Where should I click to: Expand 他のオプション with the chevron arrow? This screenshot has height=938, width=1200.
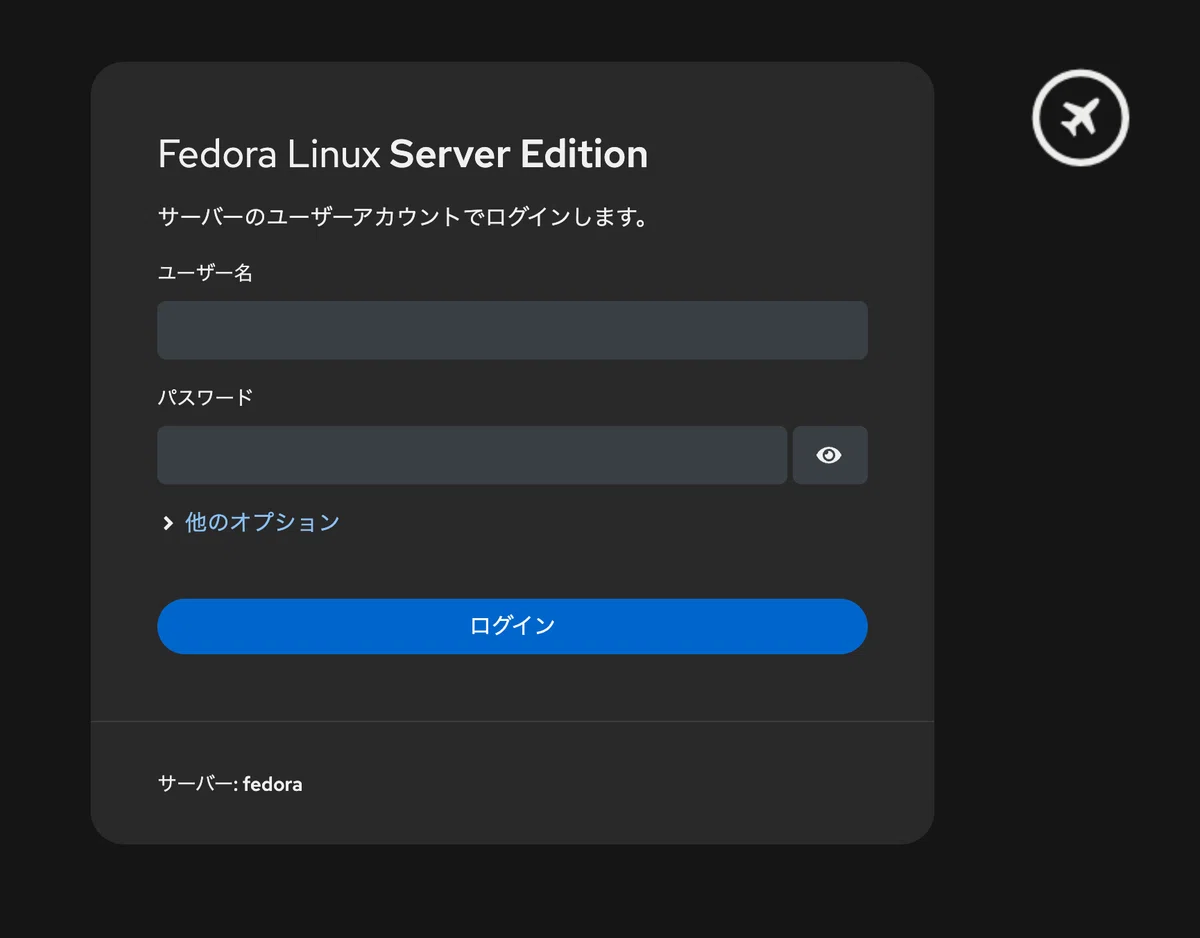pyautogui.click(x=168, y=523)
